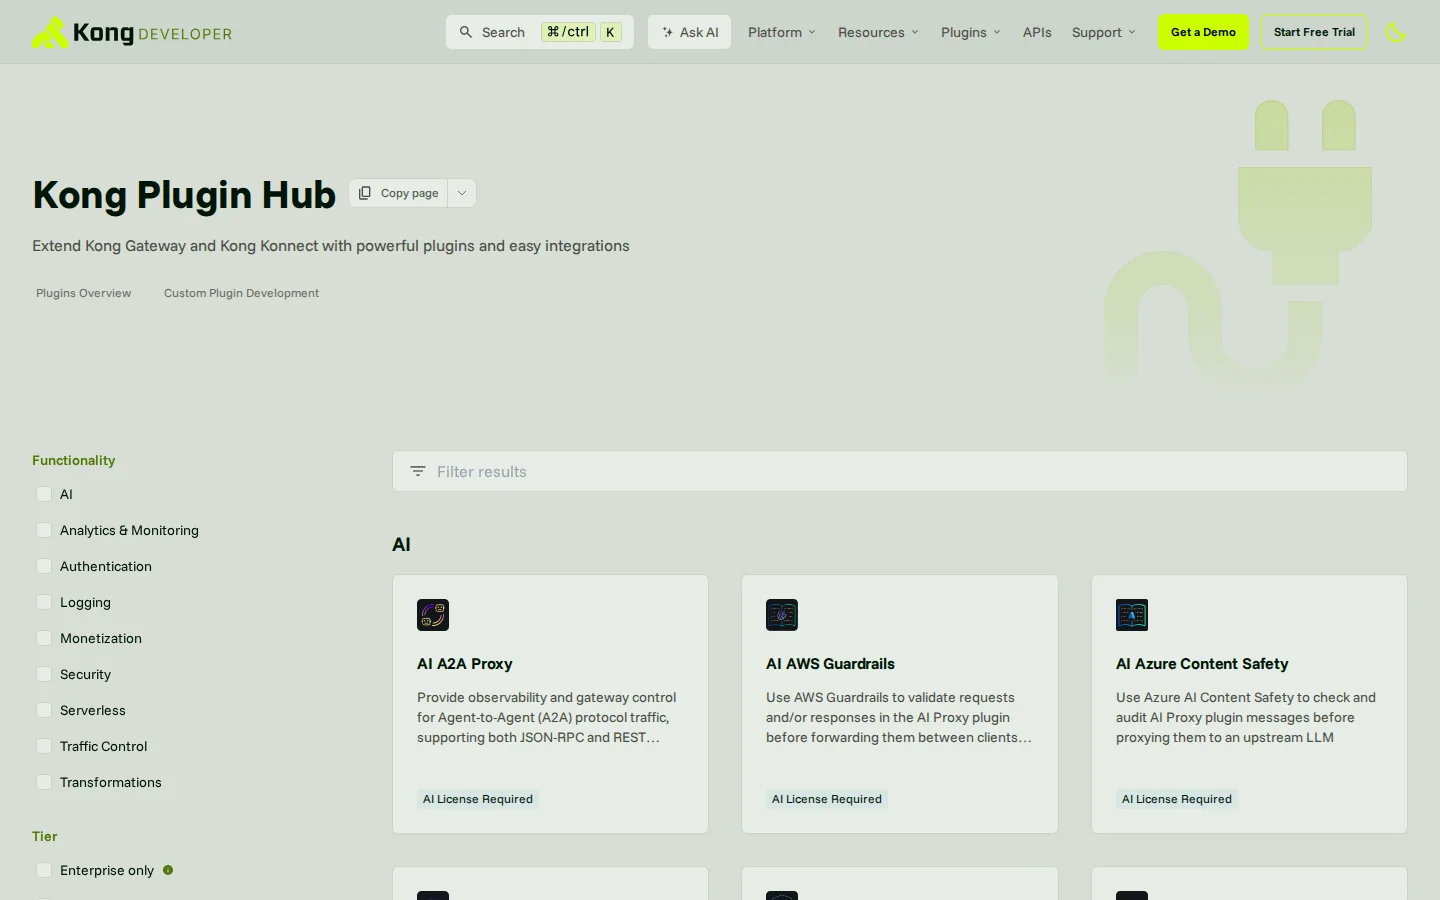Tick the Authentication checkbox
The height and width of the screenshot is (900, 1440).
point(44,566)
